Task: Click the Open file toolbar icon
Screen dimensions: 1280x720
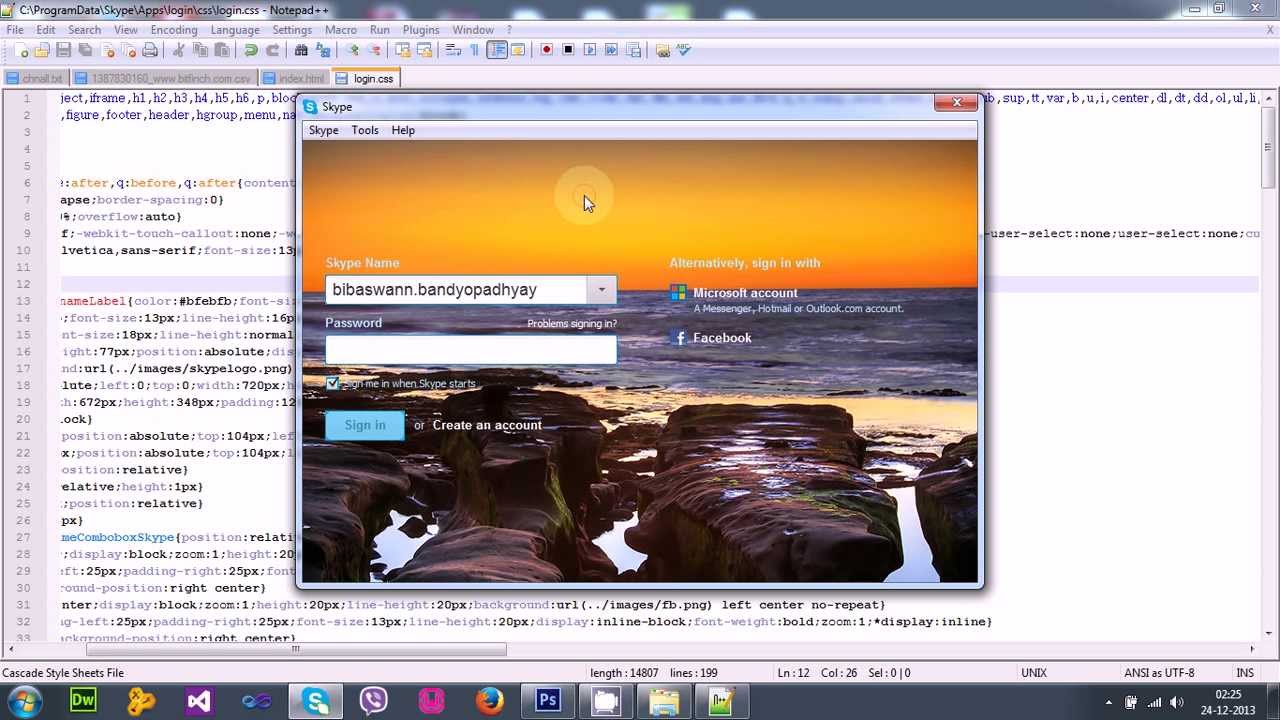Action: coord(42,50)
